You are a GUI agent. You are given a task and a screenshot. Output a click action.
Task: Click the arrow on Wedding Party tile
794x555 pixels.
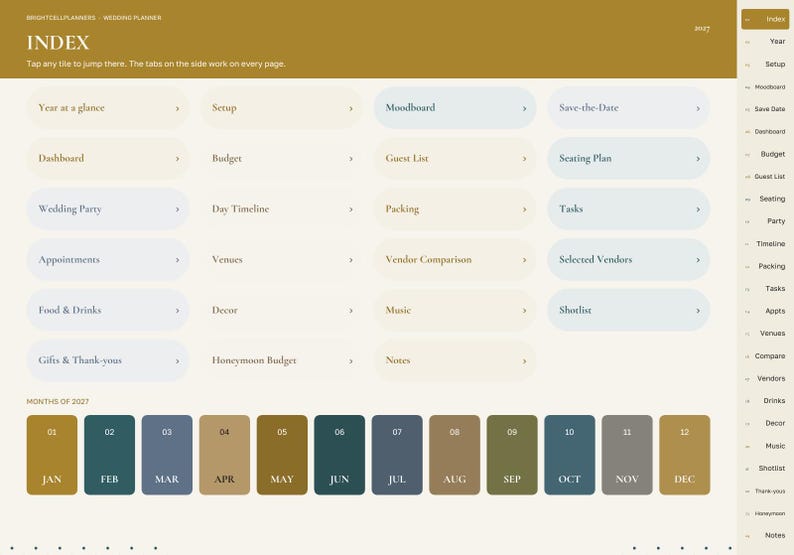point(177,210)
